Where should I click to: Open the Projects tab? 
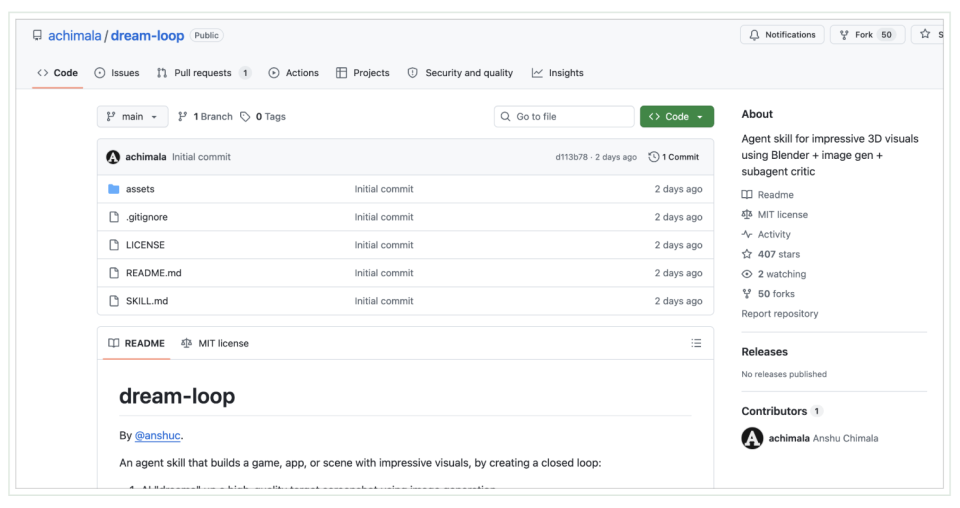(x=362, y=73)
